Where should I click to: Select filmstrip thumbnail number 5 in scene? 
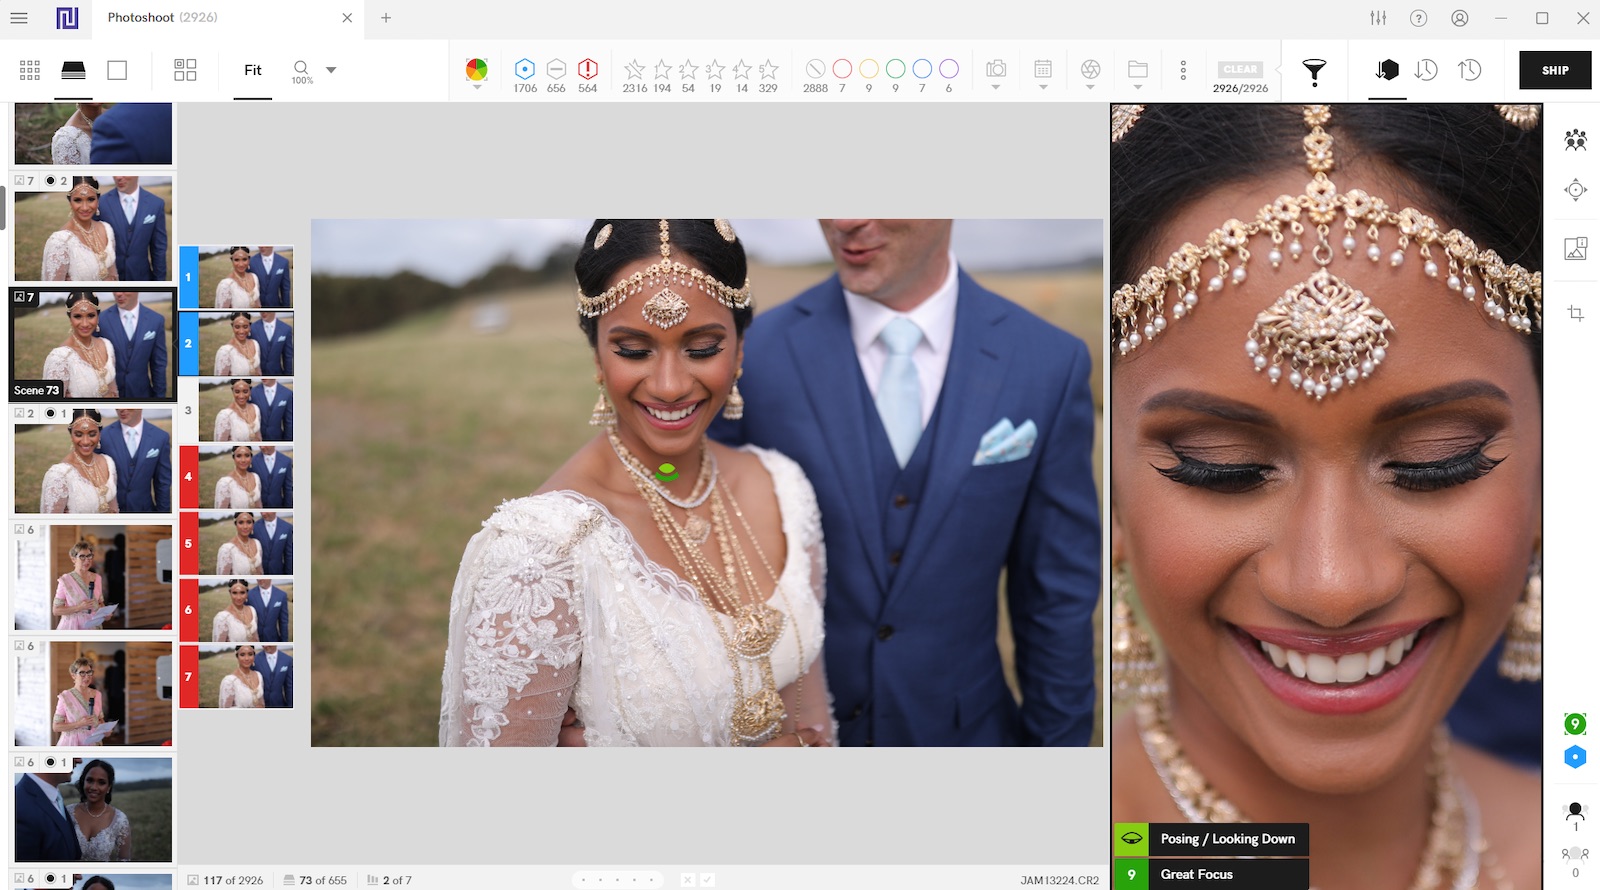[x=244, y=544]
